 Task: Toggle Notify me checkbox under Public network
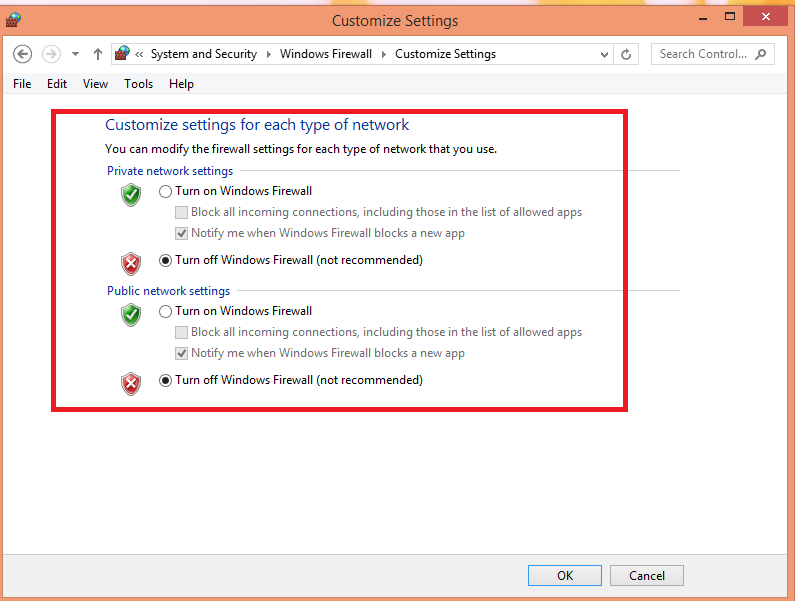pyautogui.click(x=181, y=353)
